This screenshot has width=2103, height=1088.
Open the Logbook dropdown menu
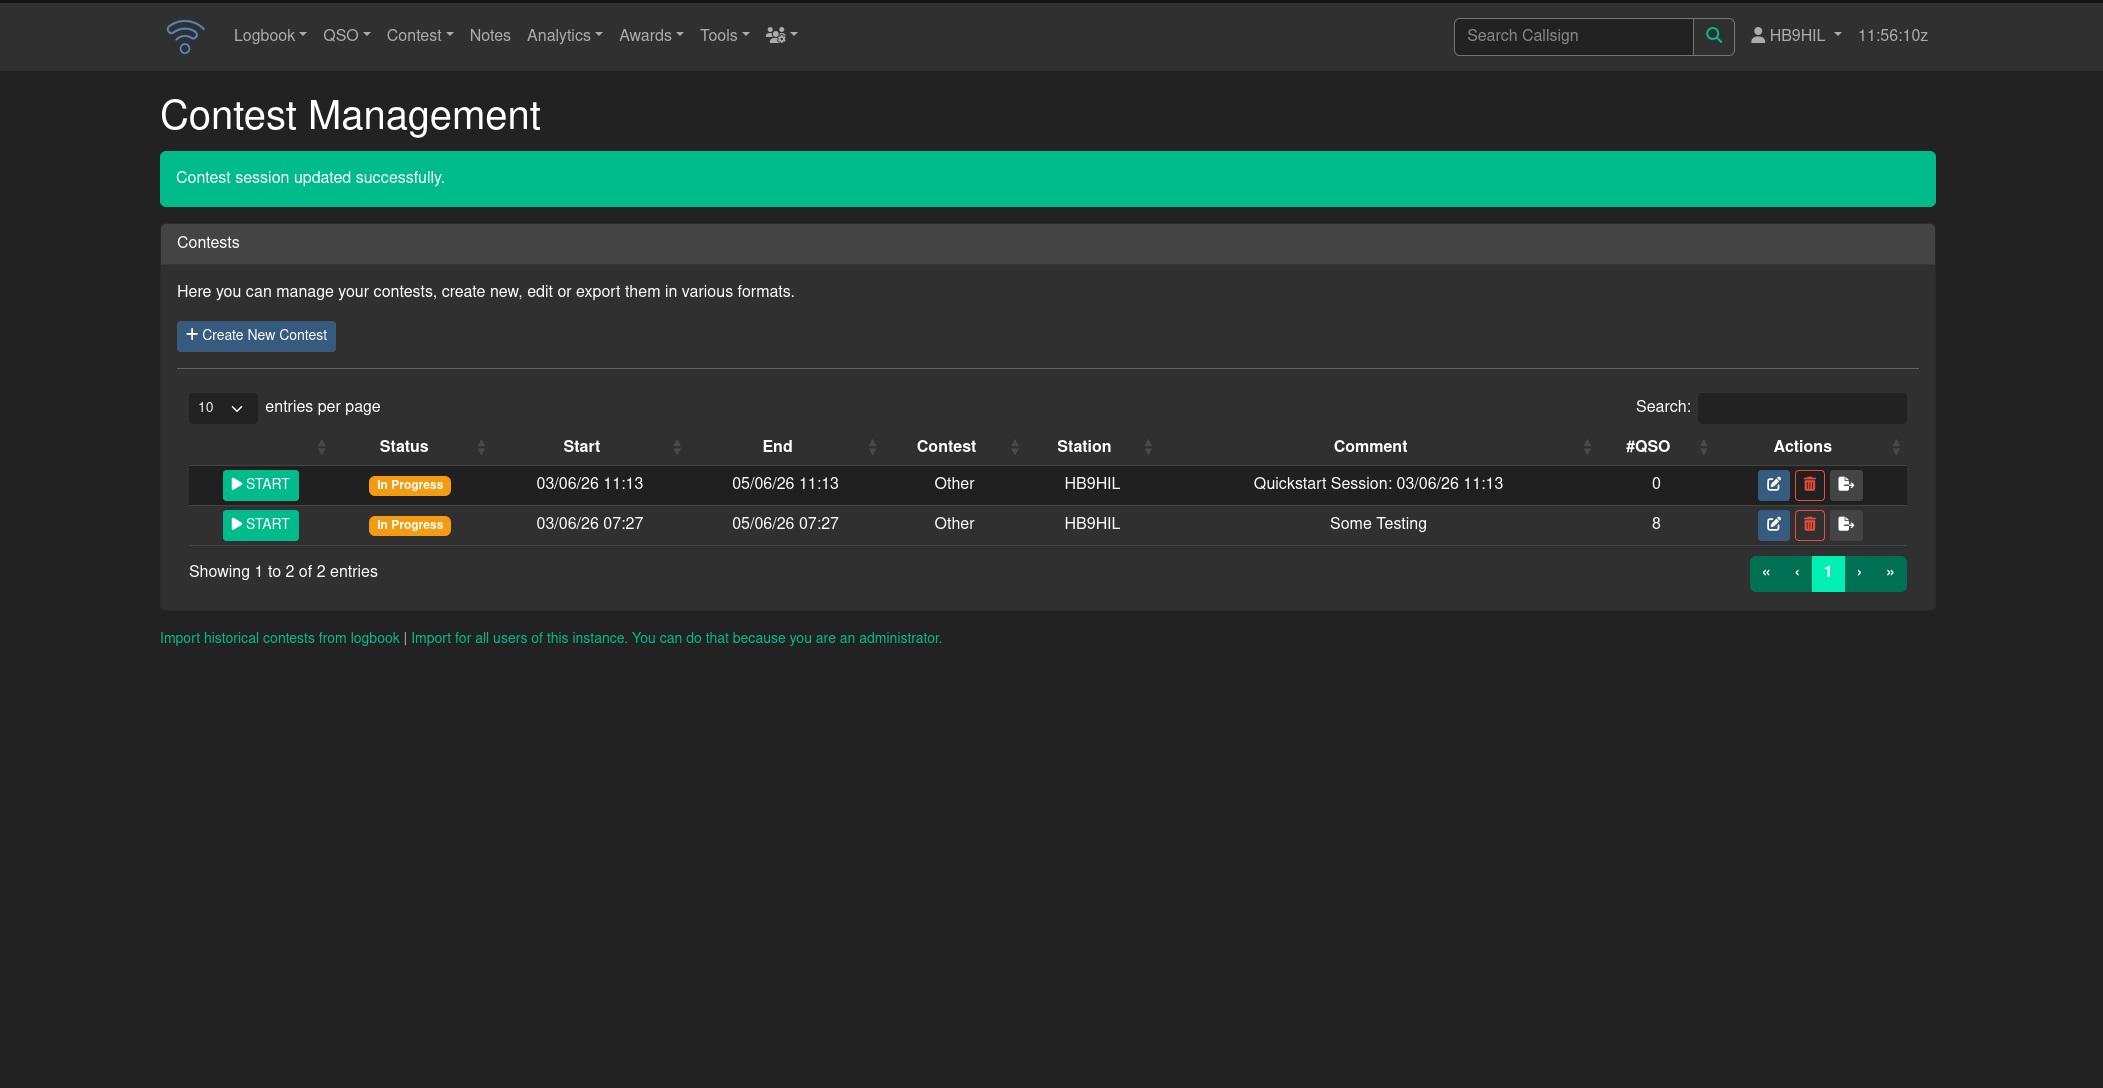[270, 35]
